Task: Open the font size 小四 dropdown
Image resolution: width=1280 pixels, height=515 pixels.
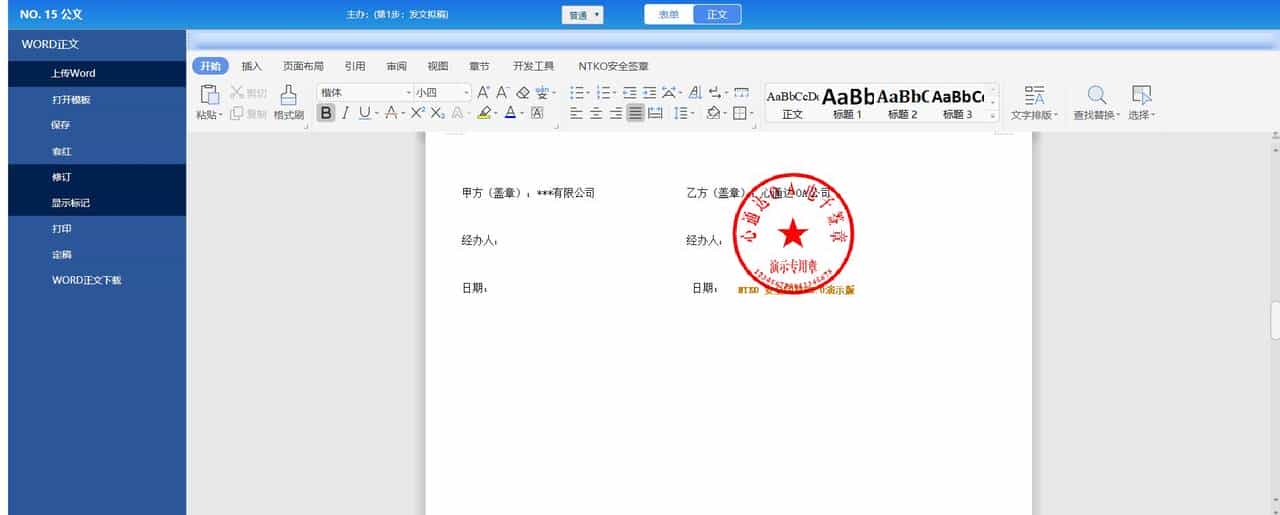Action: point(467,93)
